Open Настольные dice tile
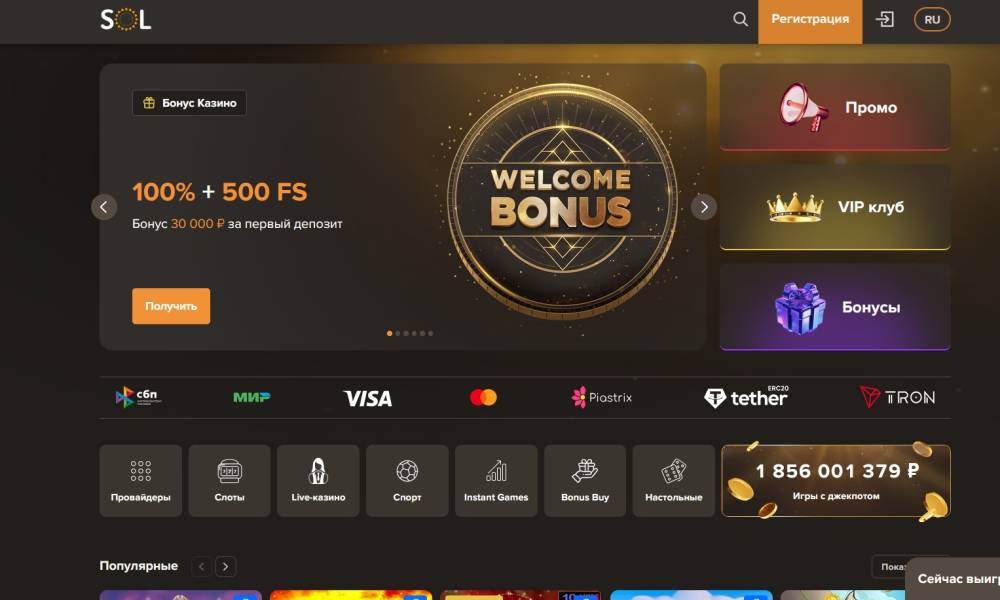The height and width of the screenshot is (600, 1000). (x=673, y=481)
